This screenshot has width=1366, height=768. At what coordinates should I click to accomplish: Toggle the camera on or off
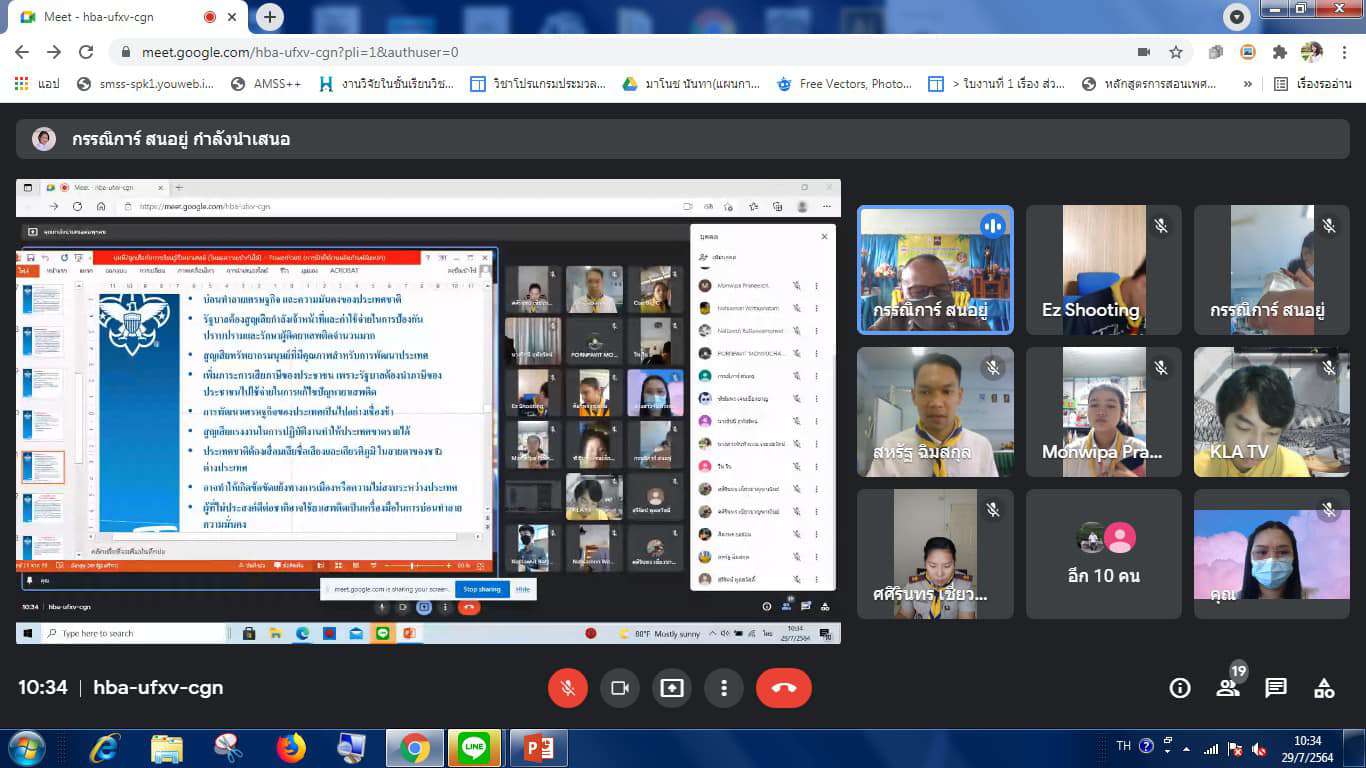[619, 688]
